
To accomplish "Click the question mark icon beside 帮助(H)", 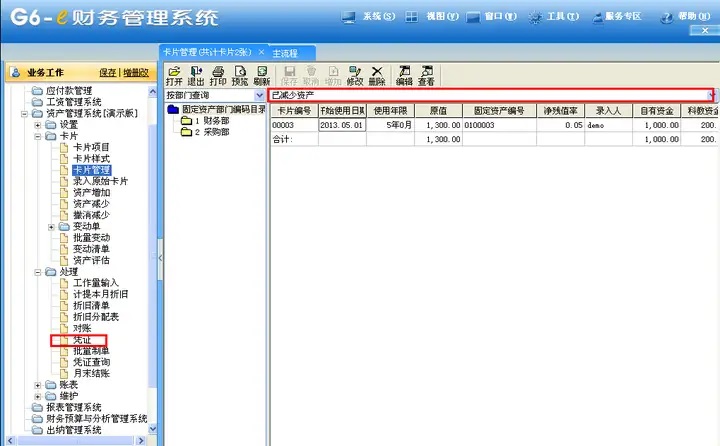I will click(x=666, y=17).
